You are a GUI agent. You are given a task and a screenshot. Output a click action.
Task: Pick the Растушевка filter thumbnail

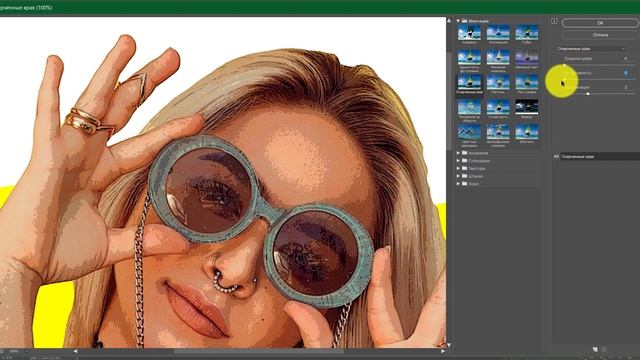(x=527, y=82)
